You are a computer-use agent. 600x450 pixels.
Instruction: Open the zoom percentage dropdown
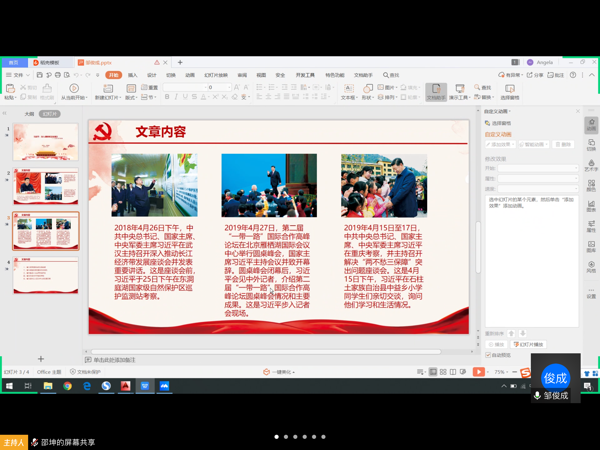501,372
